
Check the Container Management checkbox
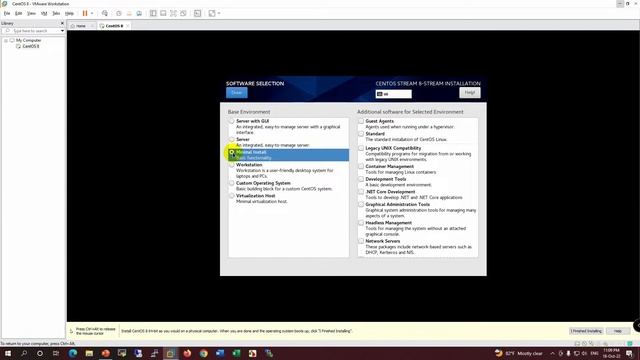point(361,167)
